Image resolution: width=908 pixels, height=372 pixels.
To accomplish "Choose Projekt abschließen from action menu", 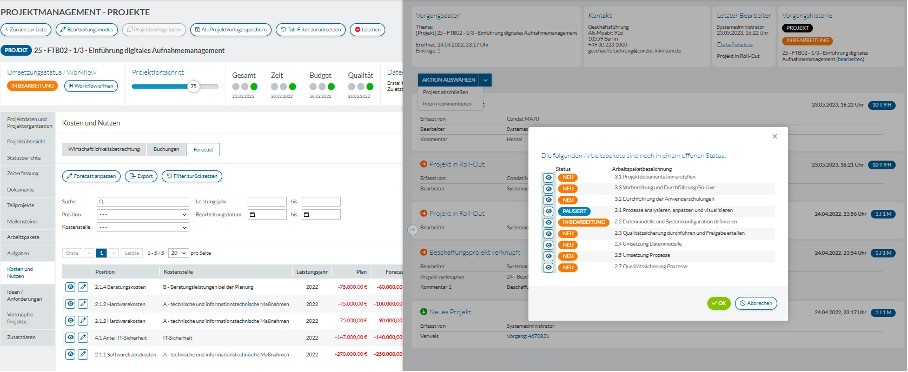I will [x=445, y=92].
